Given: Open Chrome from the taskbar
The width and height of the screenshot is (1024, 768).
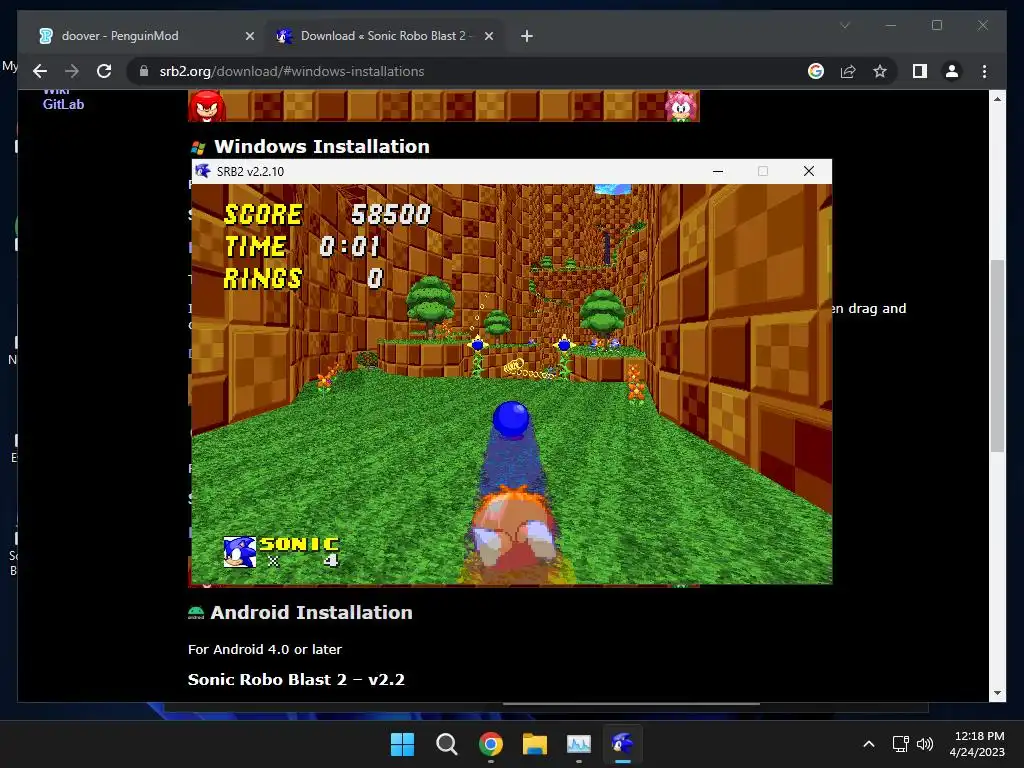Looking at the screenshot, I should click(490, 744).
